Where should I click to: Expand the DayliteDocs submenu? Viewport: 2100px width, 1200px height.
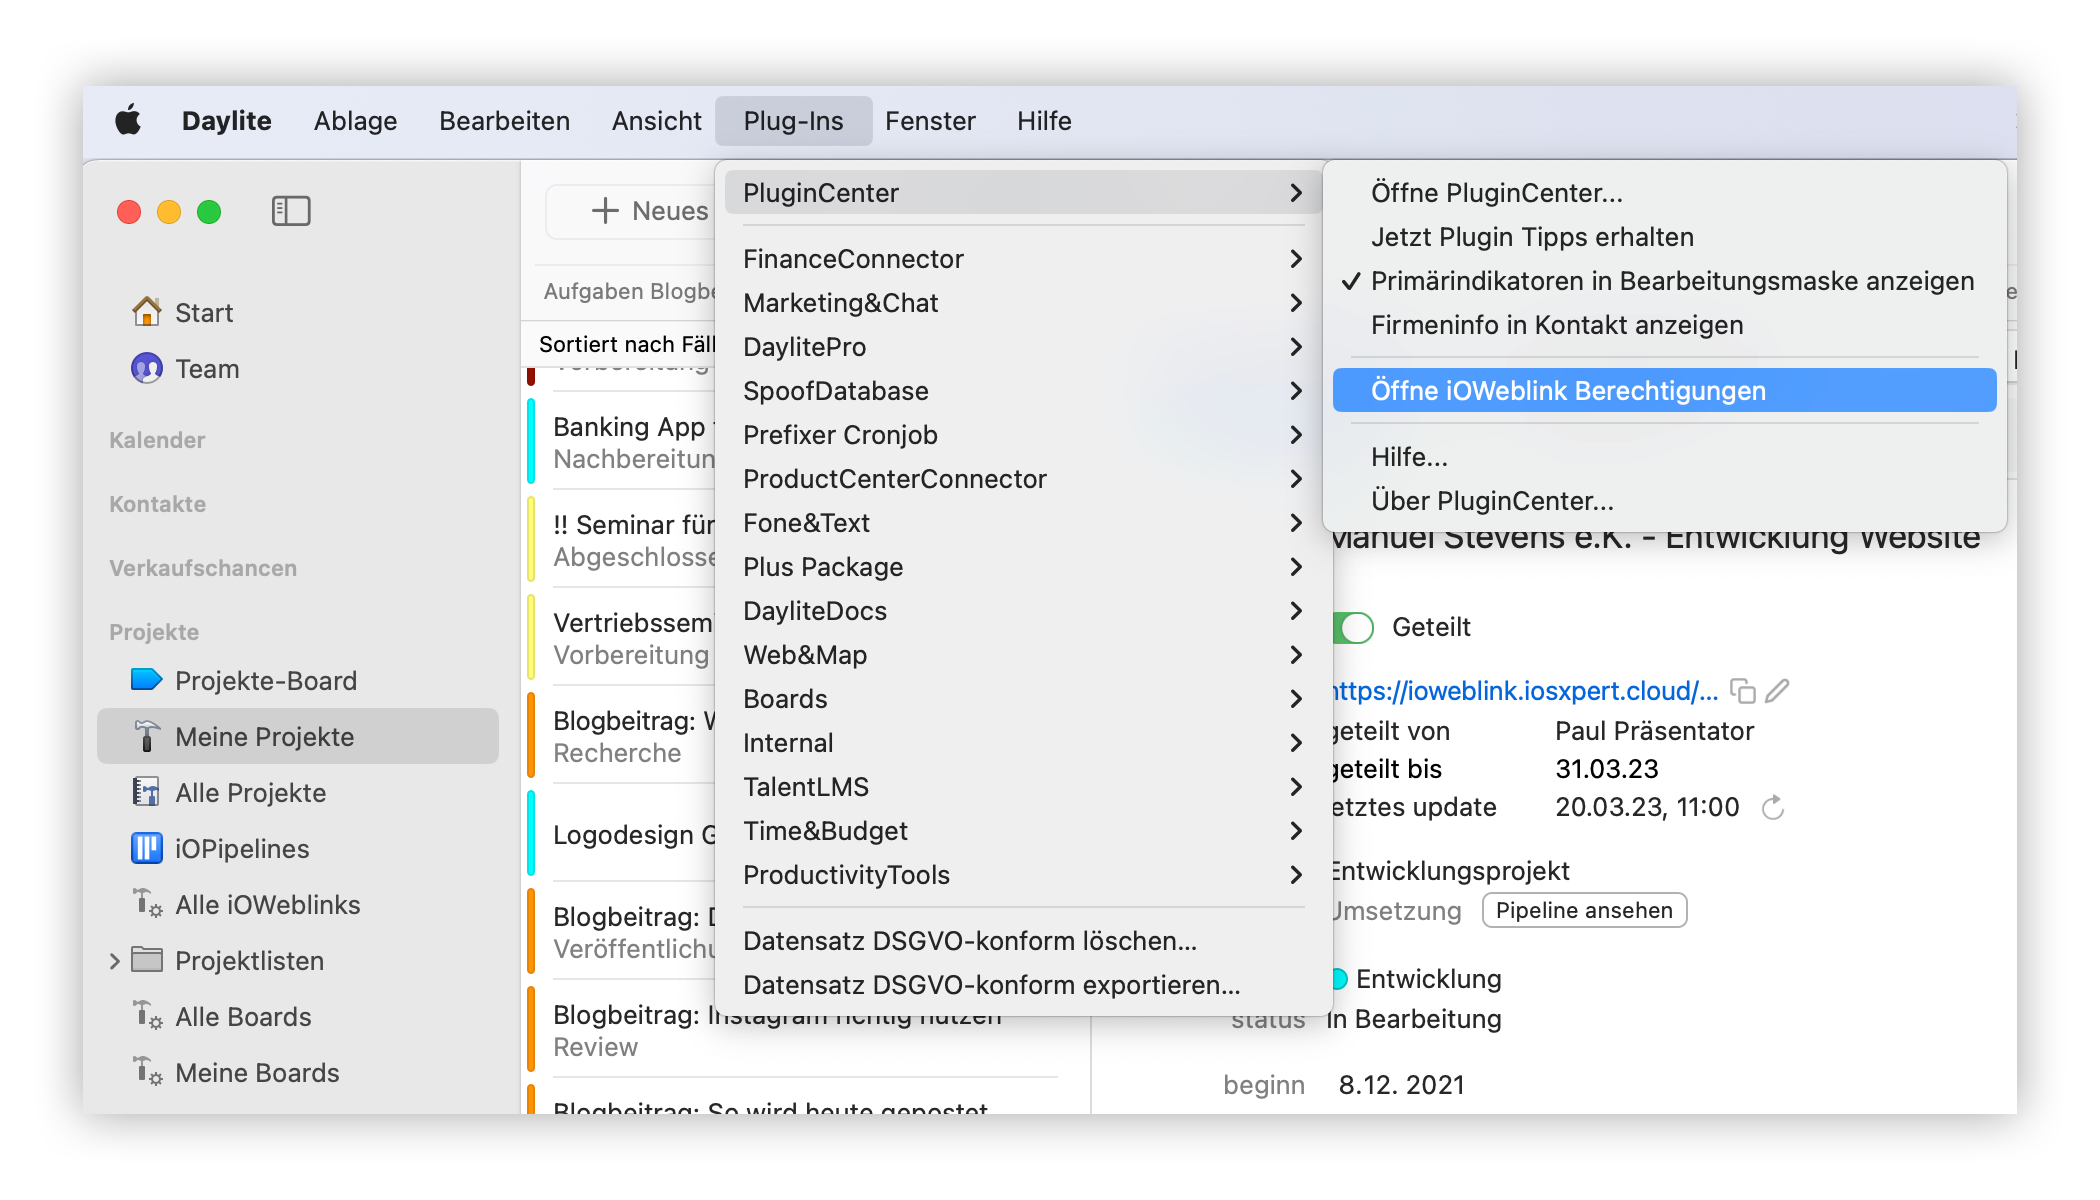tap(1024, 611)
